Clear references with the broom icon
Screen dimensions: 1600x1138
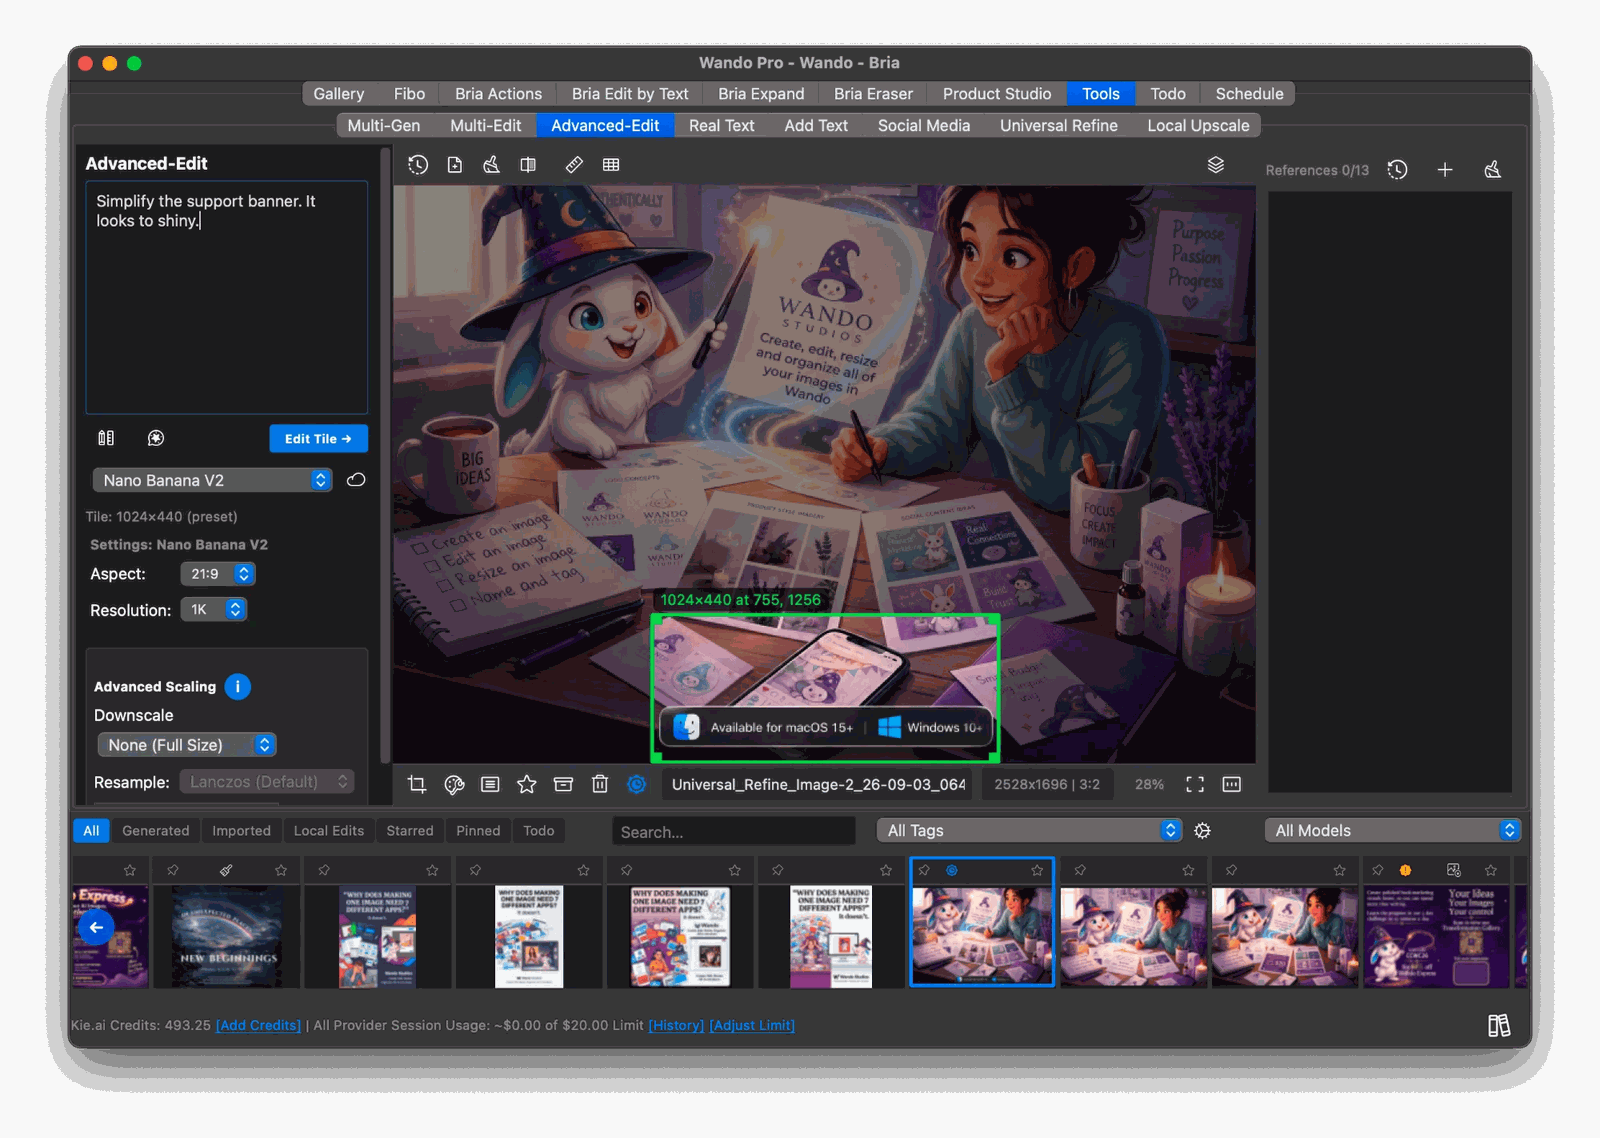tap(1493, 170)
